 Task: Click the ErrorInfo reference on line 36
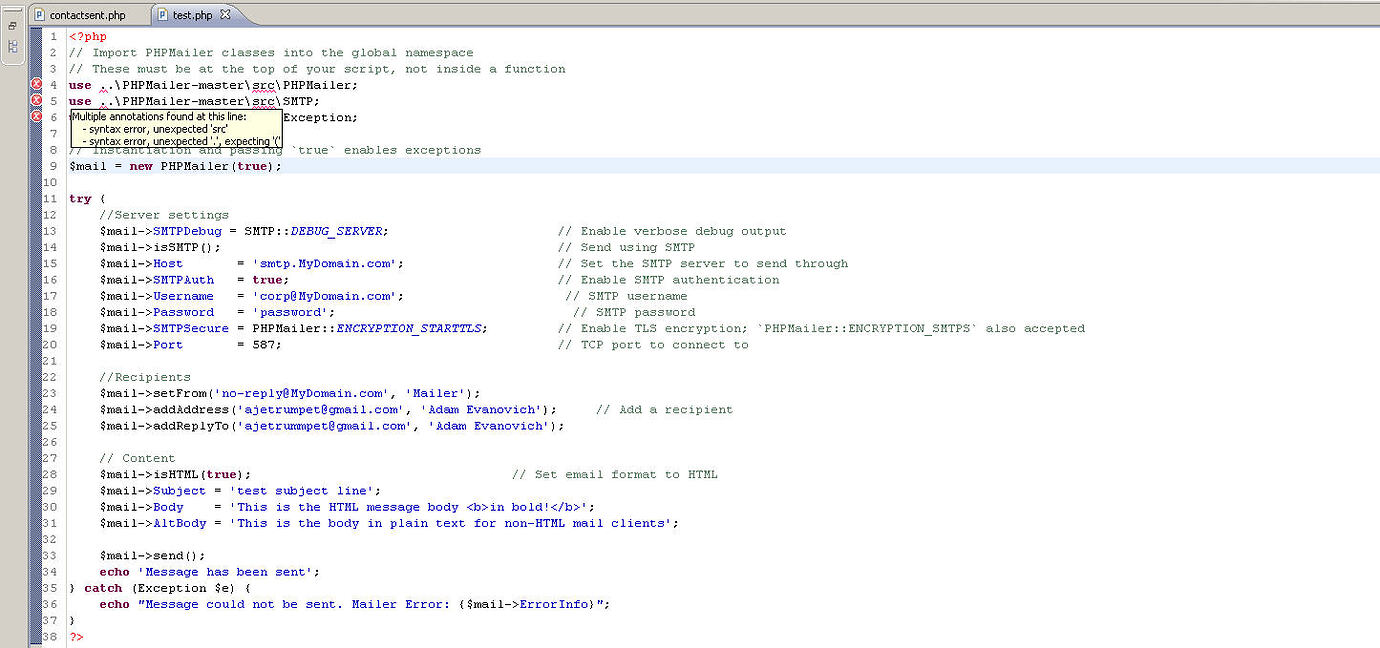(x=552, y=604)
